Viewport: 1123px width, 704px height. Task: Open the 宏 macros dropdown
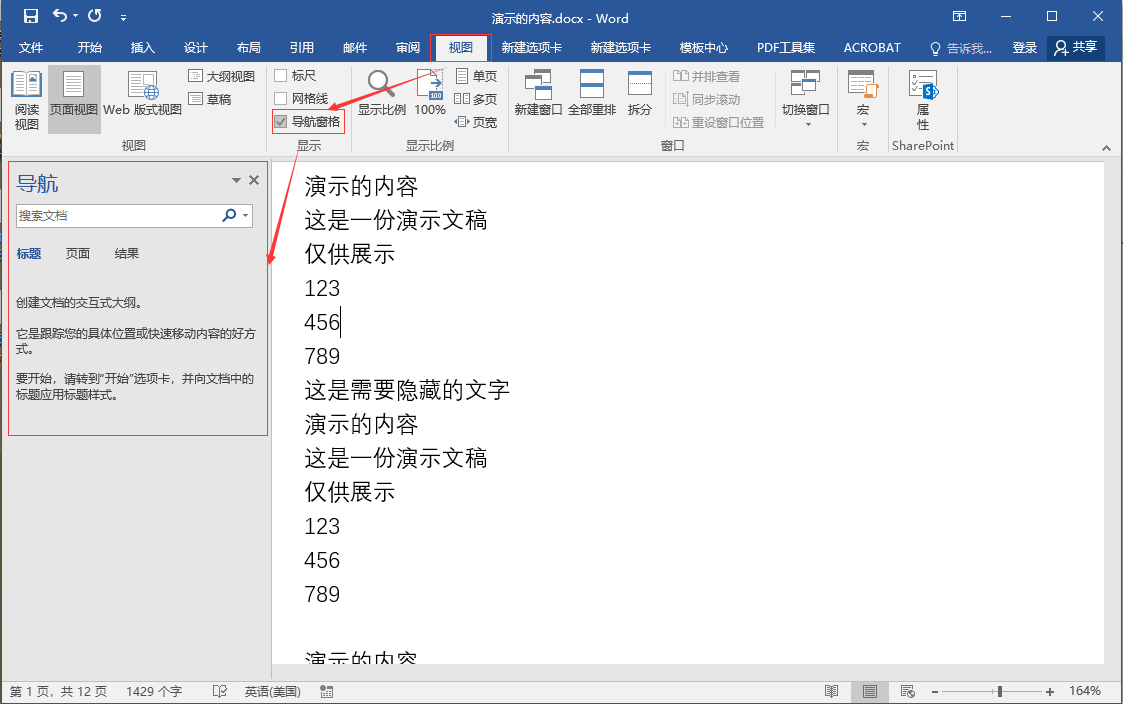(x=862, y=99)
